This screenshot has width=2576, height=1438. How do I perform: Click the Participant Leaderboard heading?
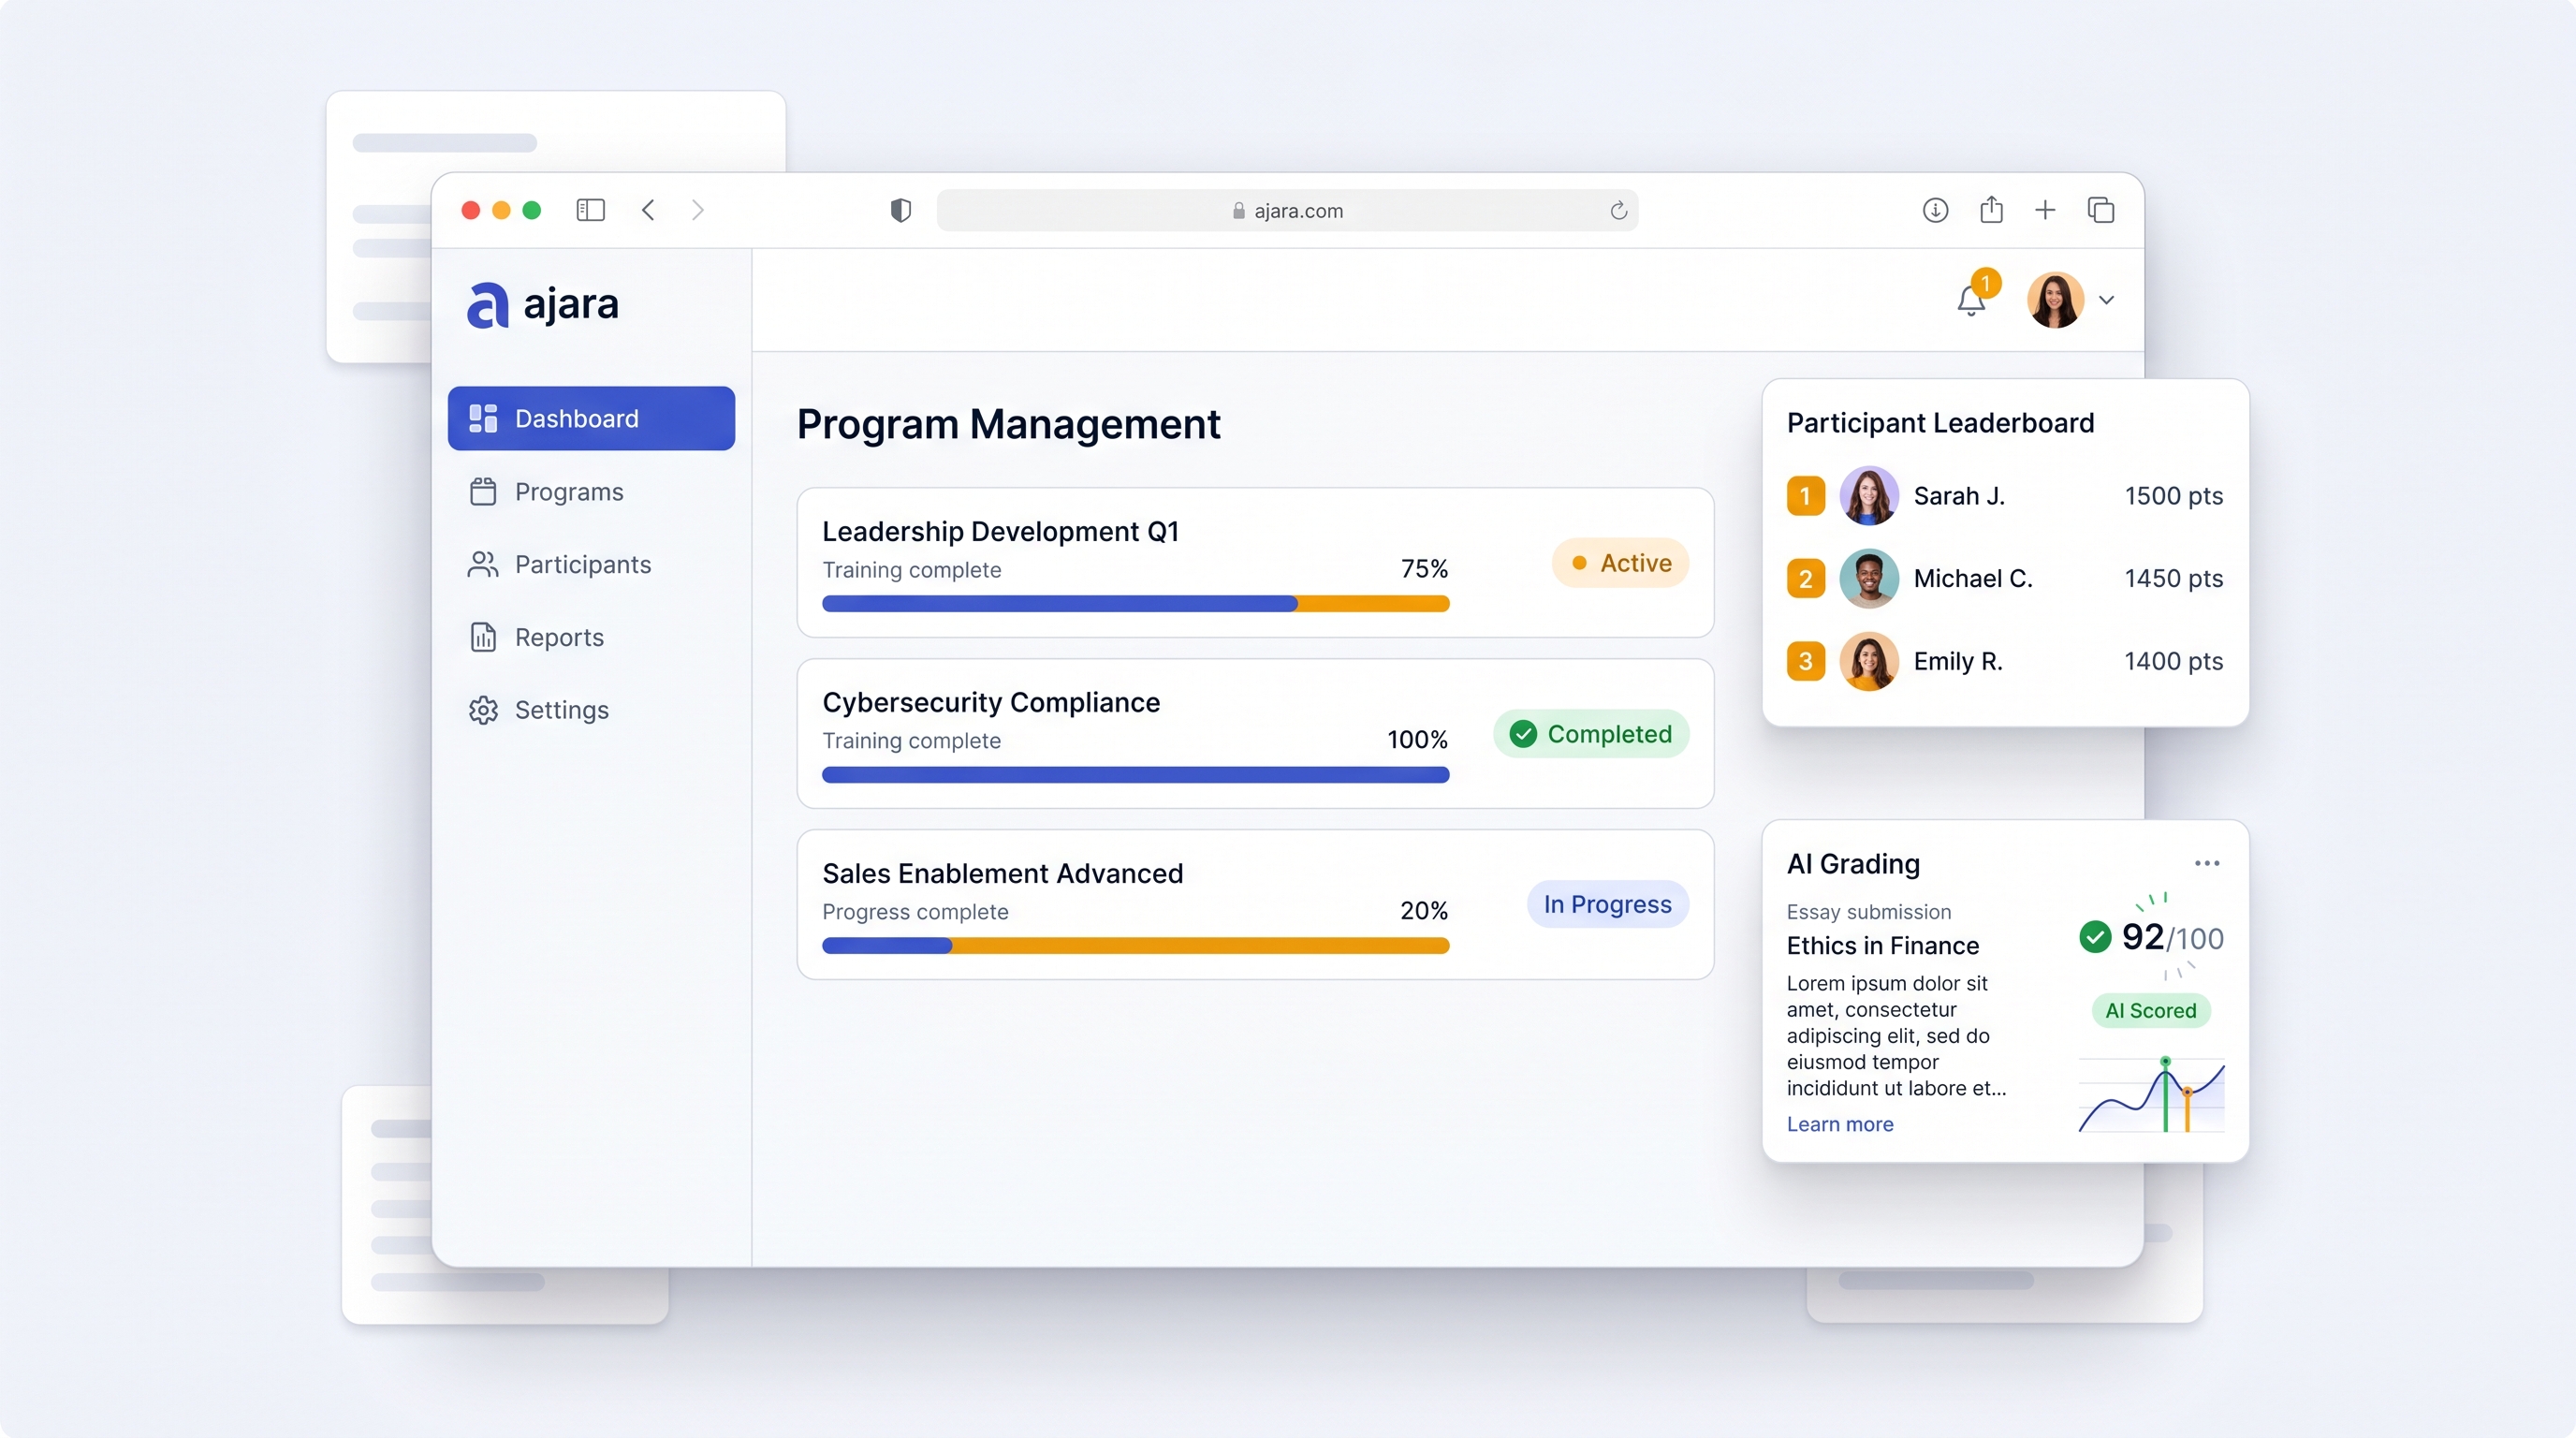[x=1940, y=423]
